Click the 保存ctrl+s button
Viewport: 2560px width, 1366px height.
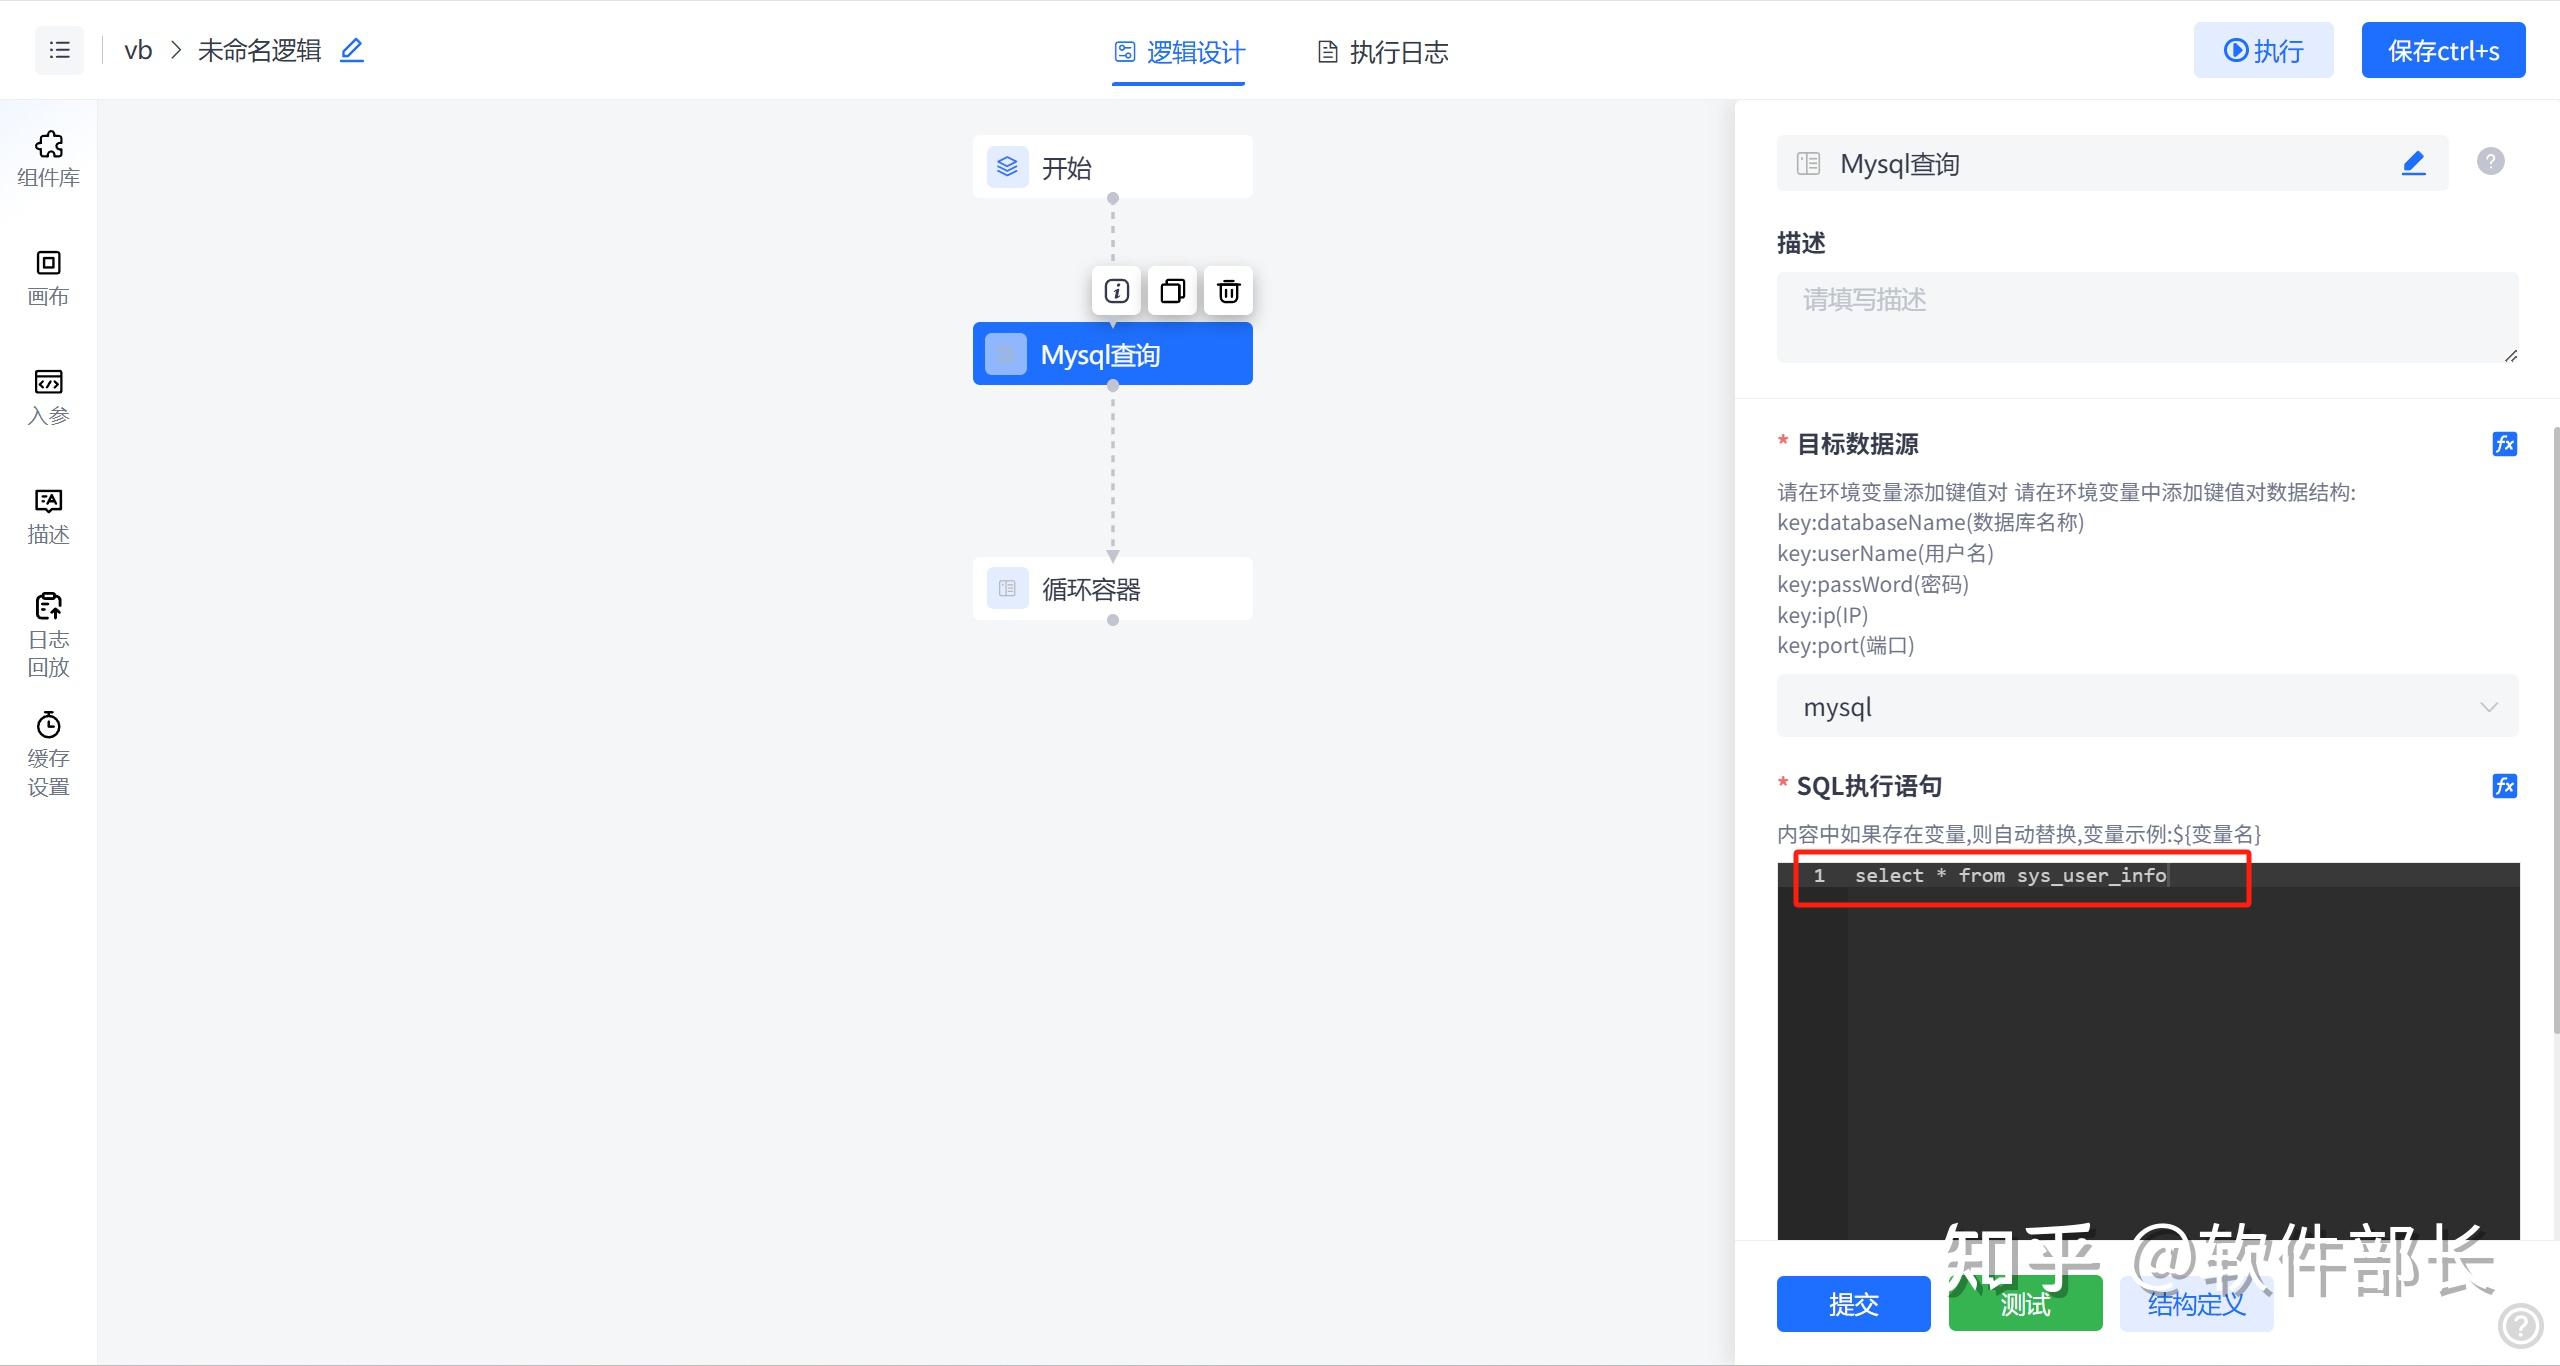2444,50
